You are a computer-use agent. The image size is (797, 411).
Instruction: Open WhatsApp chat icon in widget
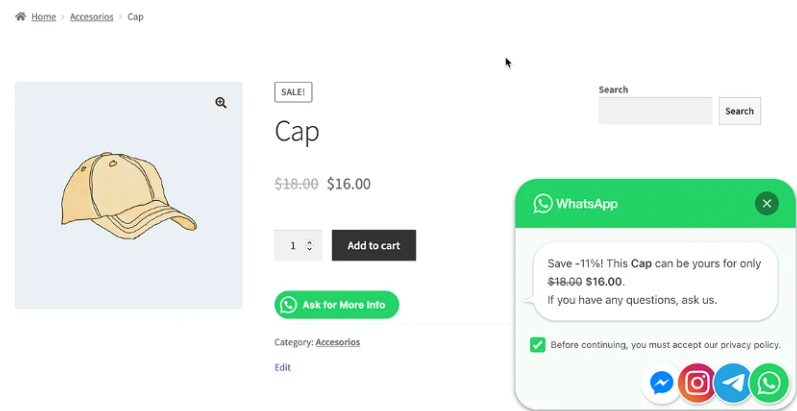pos(769,383)
